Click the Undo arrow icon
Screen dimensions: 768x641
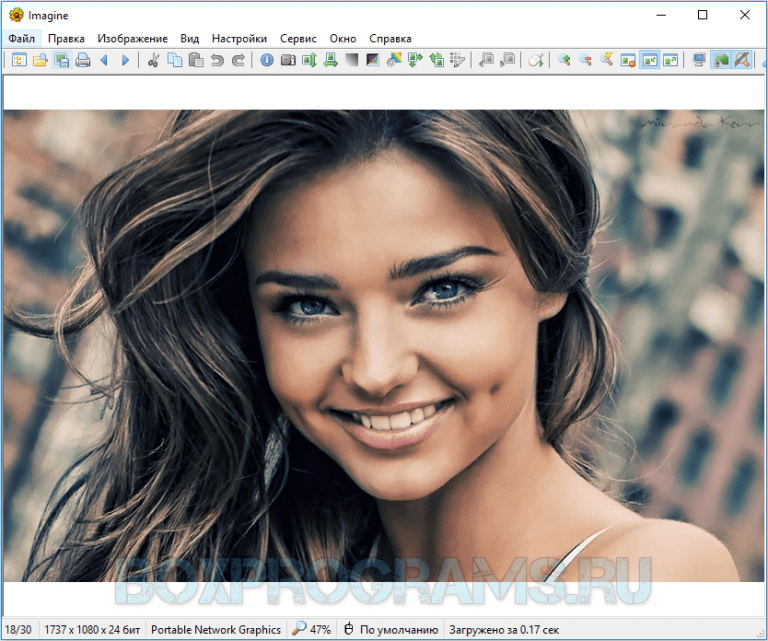[217, 61]
